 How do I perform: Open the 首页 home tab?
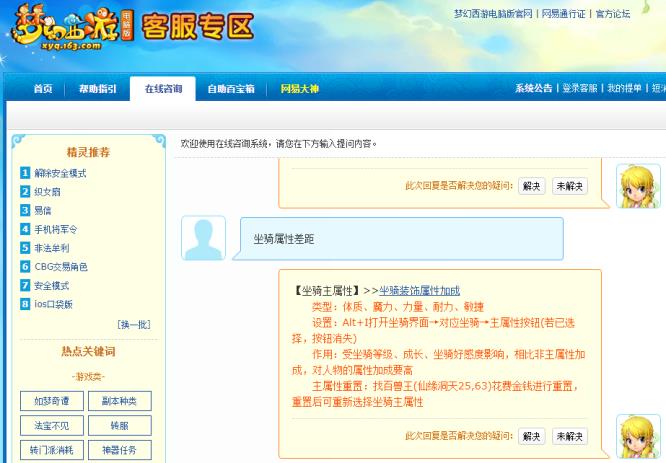(x=43, y=88)
